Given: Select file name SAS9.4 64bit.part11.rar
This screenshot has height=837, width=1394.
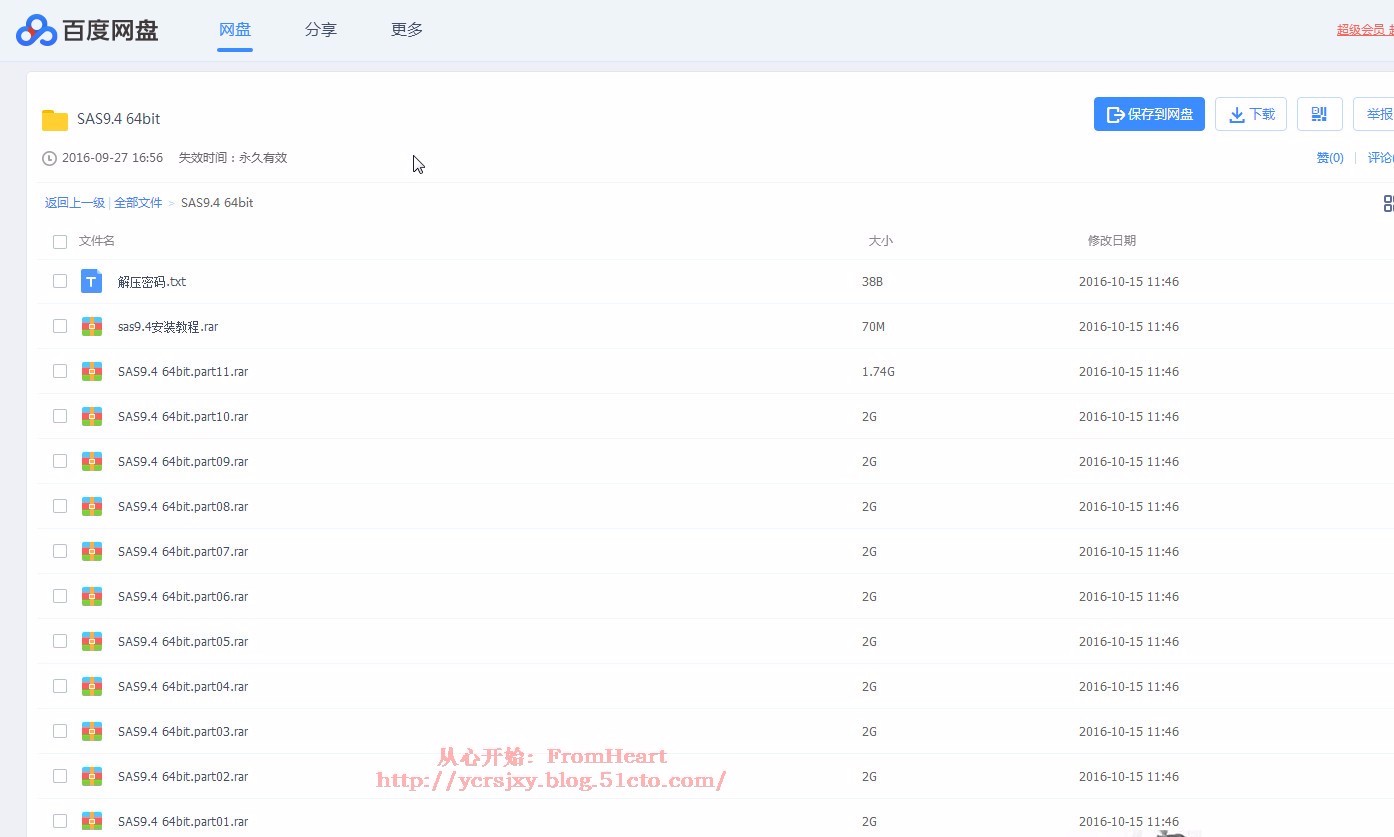Looking at the screenshot, I should 183,372.
